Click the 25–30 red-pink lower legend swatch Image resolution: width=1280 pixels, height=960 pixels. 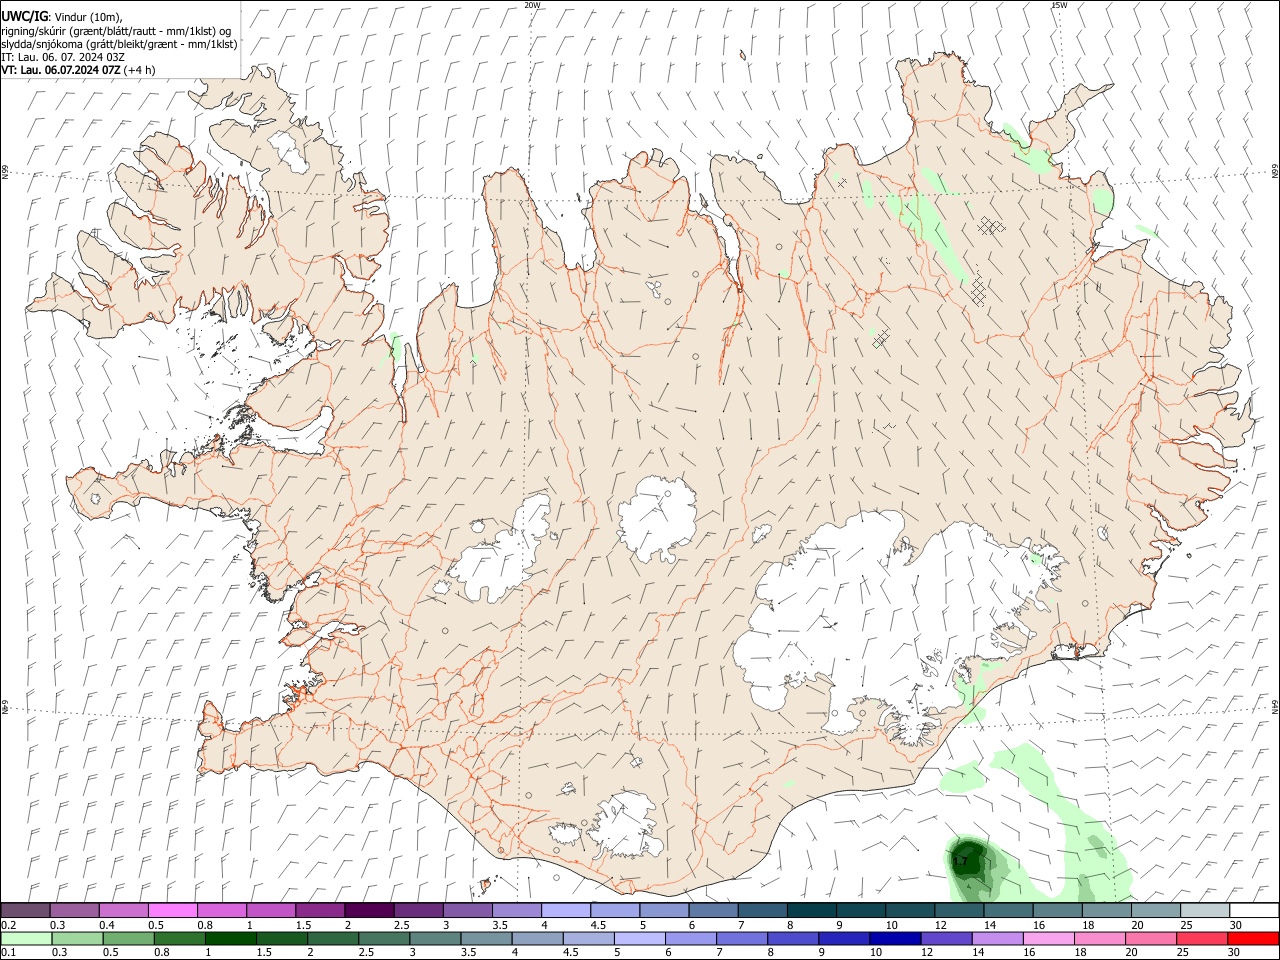click(1200, 938)
